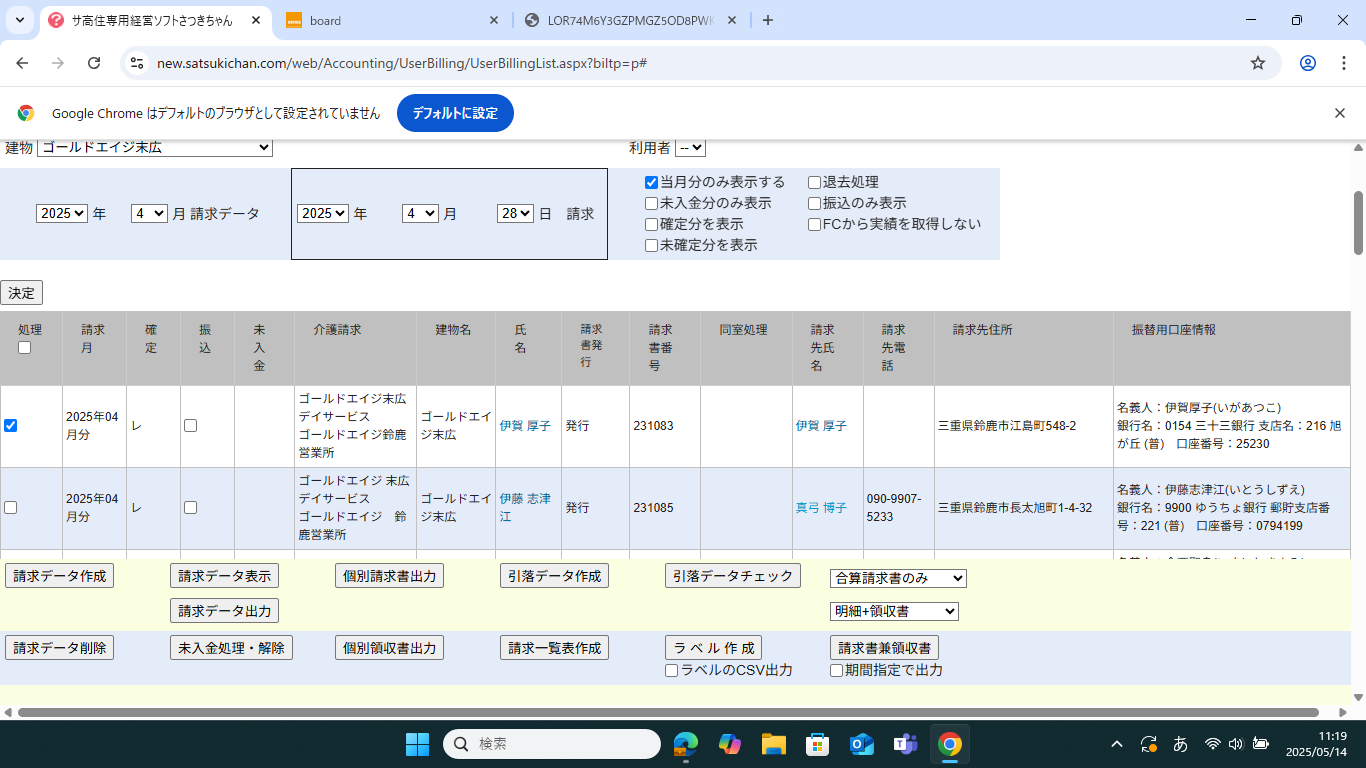
Task: Enable the 未入金分のみ表示 checkbox
Action: point(652,204)
